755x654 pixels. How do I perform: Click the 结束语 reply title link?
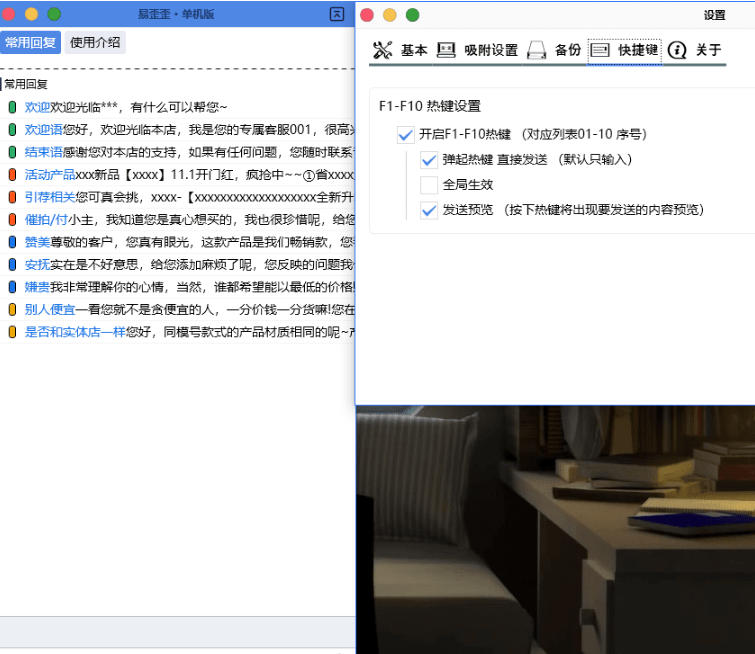click(x=43, y=152)
